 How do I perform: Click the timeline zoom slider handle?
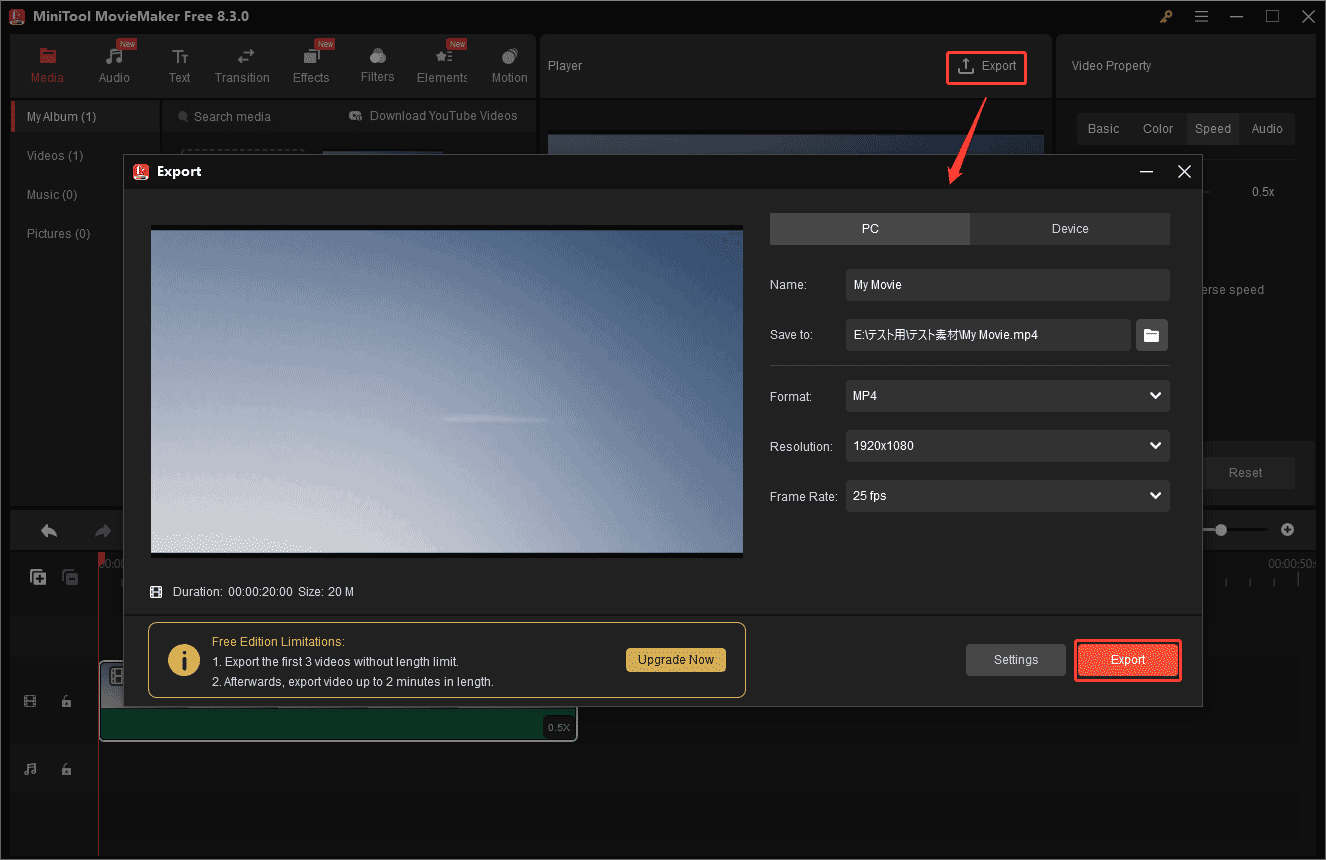click(x=1221, y=530)
